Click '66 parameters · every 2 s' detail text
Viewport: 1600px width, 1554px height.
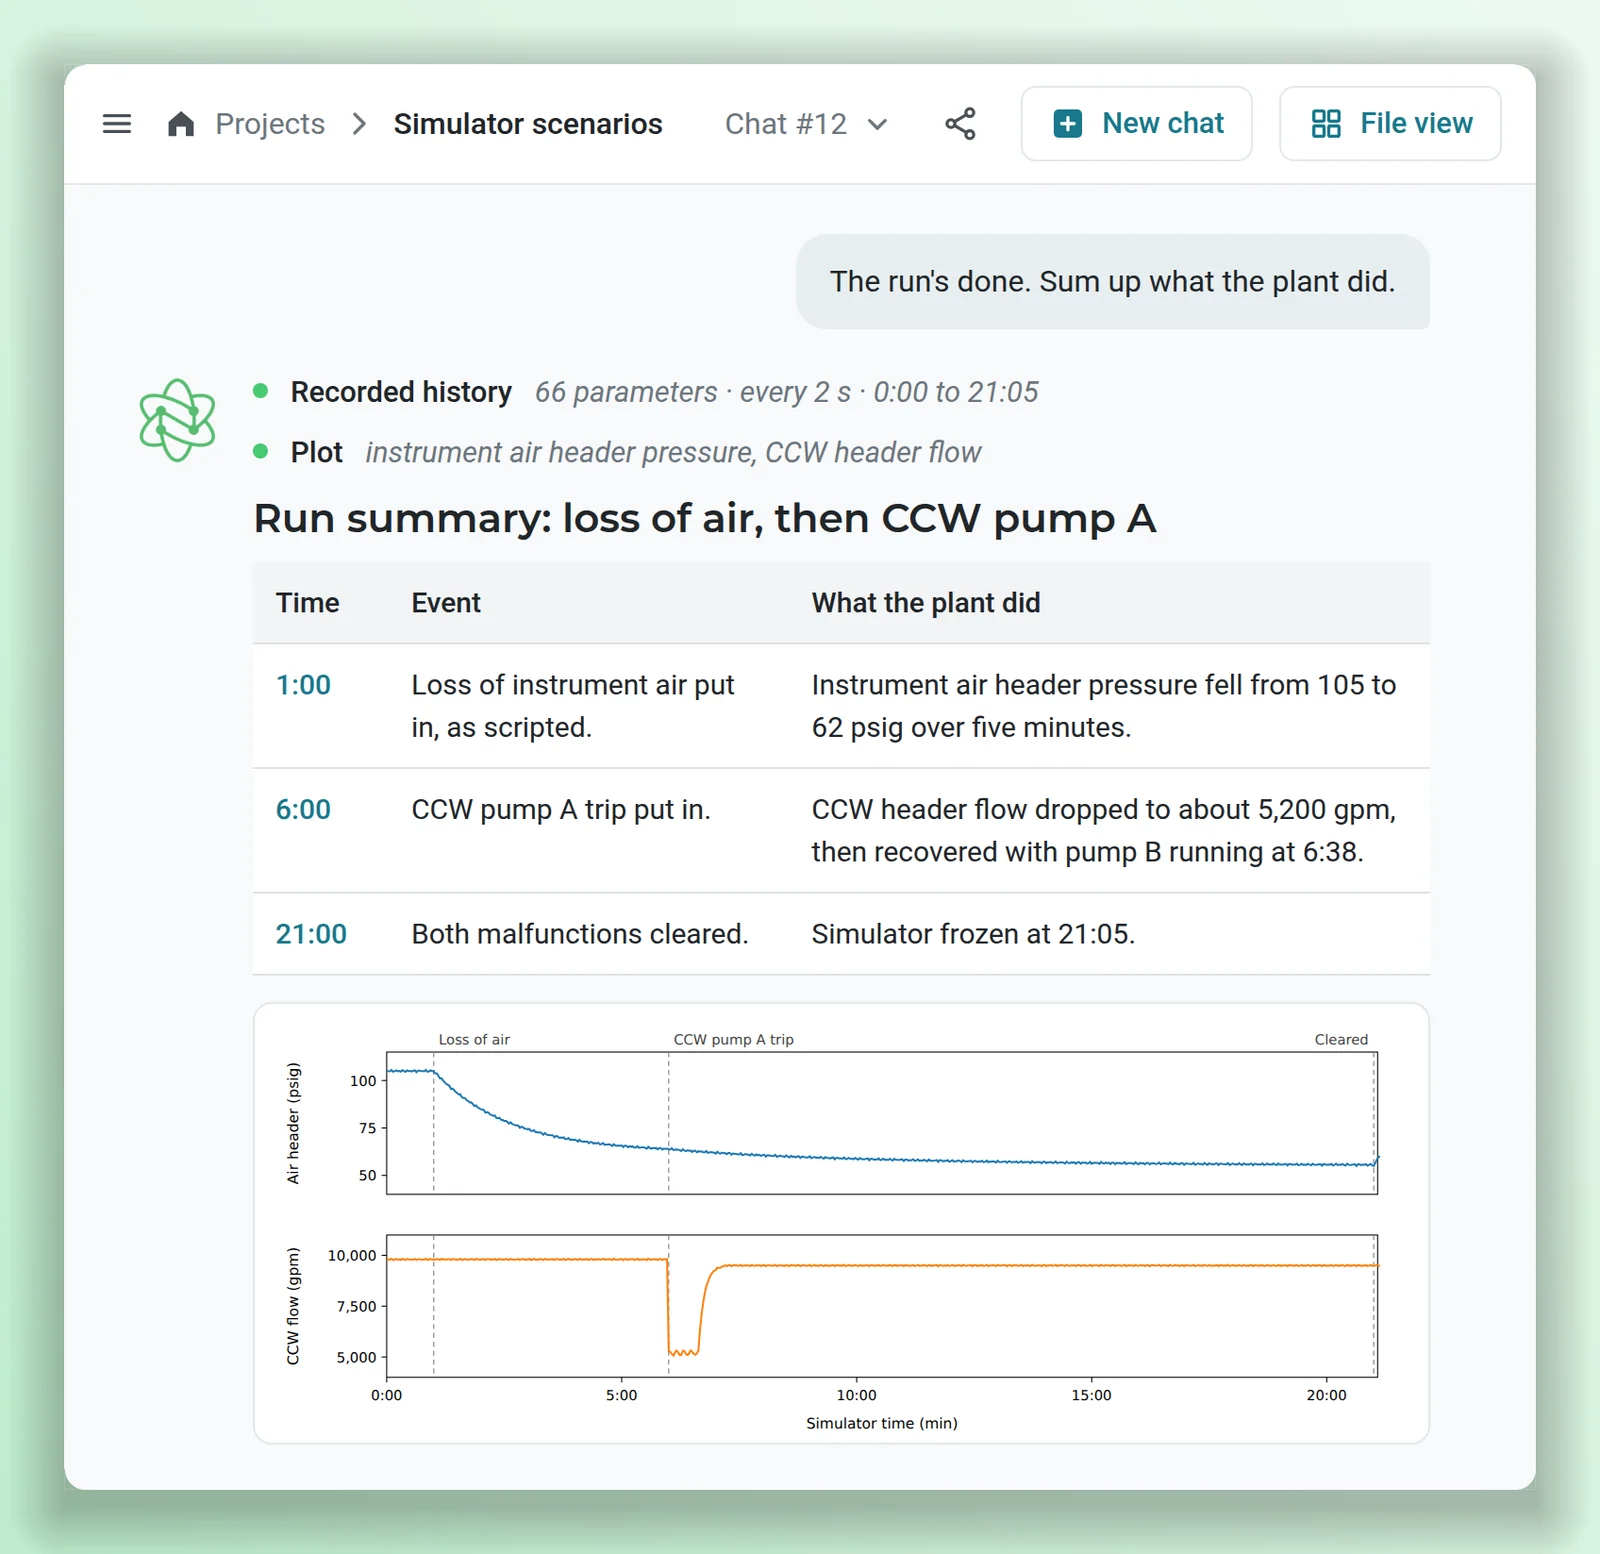pyautogui.click(x=693, y=392)
